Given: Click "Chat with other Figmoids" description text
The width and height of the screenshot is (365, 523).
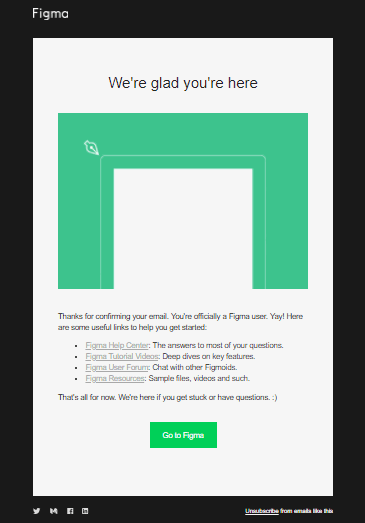Looking at the screenshot, I should click(x=195, y=367).
